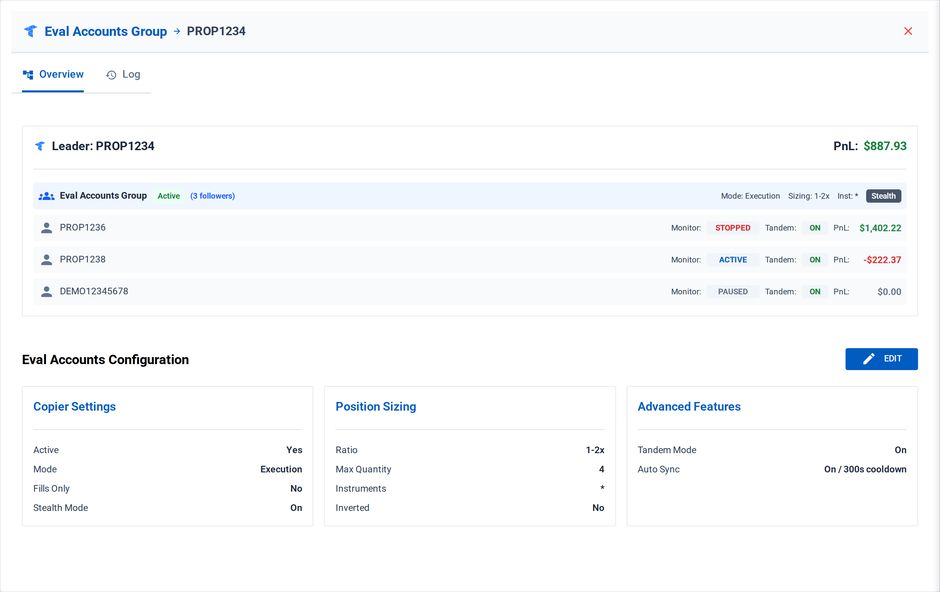Click the PnL value $0.00
940x592 pixels.
tap(889, 291)
